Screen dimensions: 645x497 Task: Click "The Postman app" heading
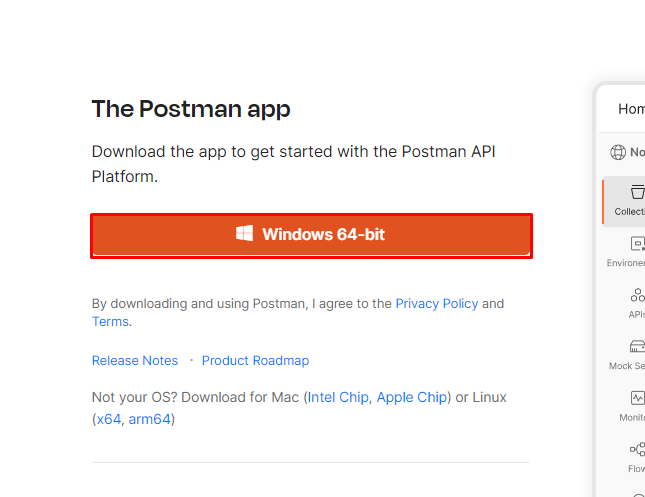pos(191,109)
